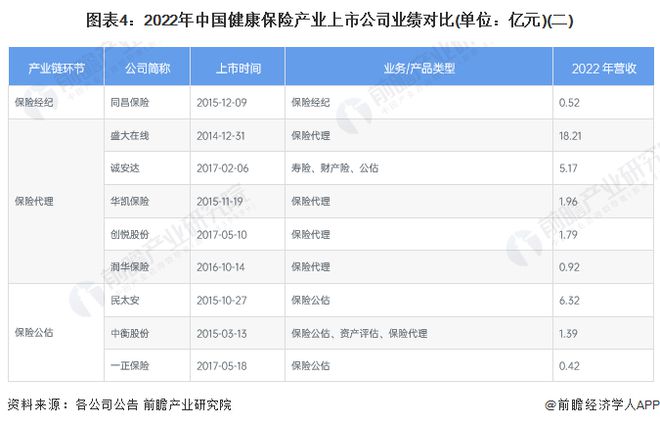The image size is (660, 425).
Task: Click the 产业链环节 column header
Action: pyautogui.click(x=56, y=68)
